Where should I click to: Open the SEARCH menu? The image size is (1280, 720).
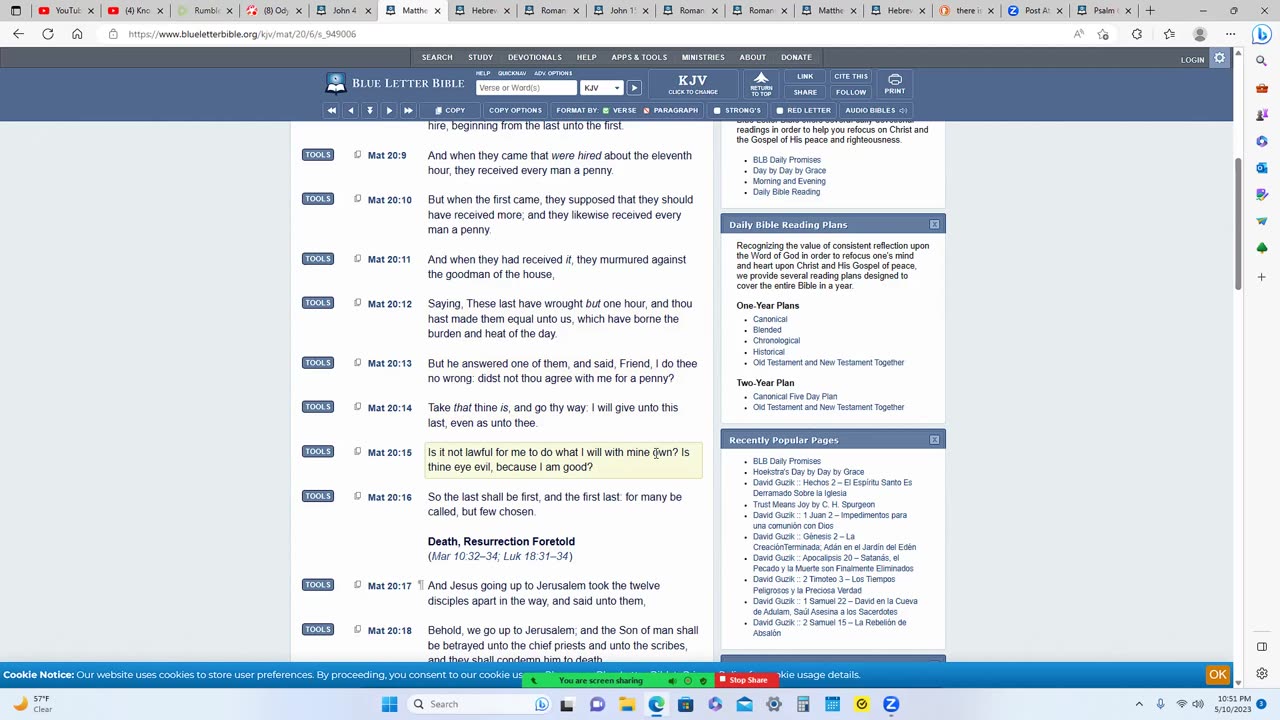[437, 57]
